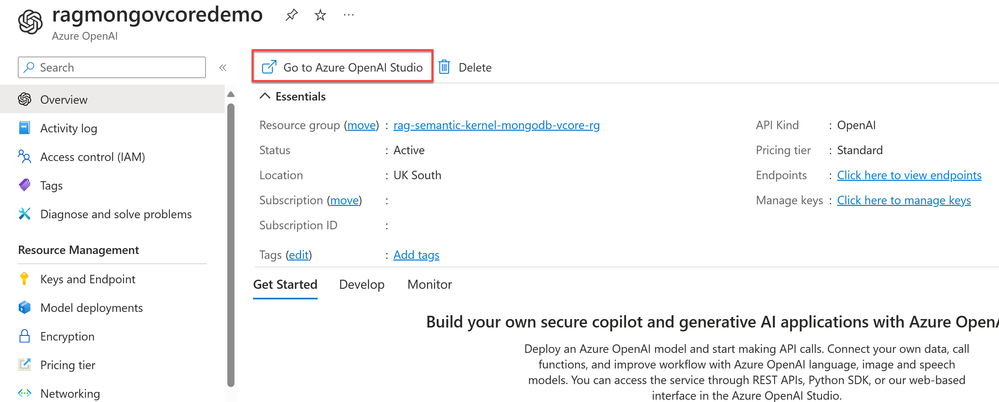Image resolution: width=999 pixels, height=402 pixels.
Task: Click the Pricing tier icon
Action: pyautogui.click(x=25, y=365)
